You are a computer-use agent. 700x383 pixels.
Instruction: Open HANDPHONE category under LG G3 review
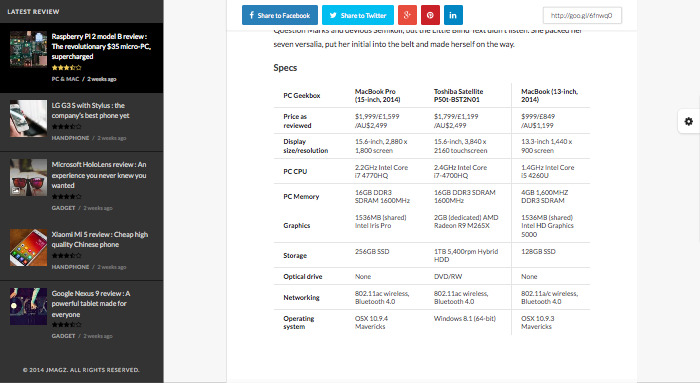(x=70, y=138)
